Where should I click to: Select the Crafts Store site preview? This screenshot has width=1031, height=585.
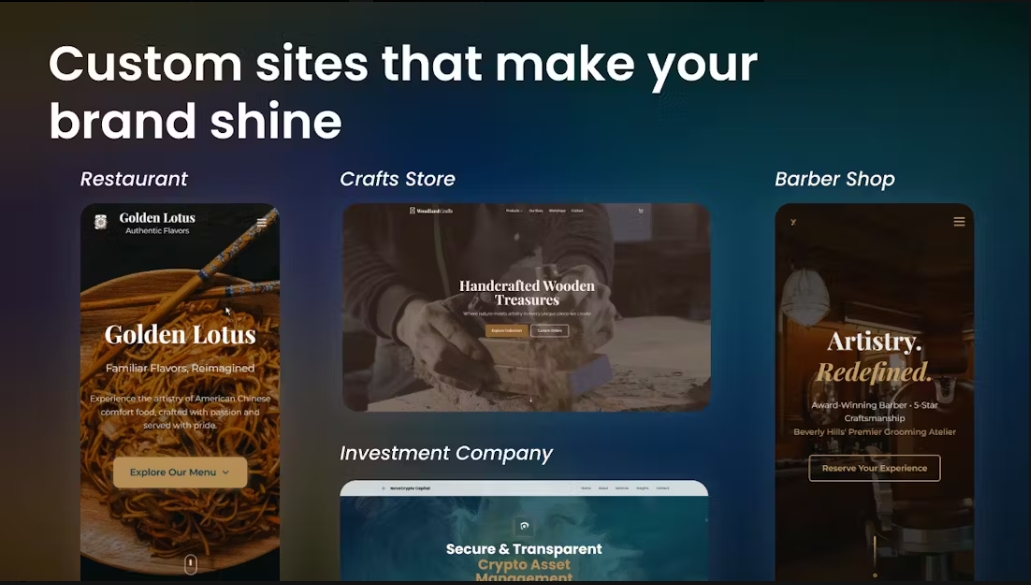coord(526,308)
